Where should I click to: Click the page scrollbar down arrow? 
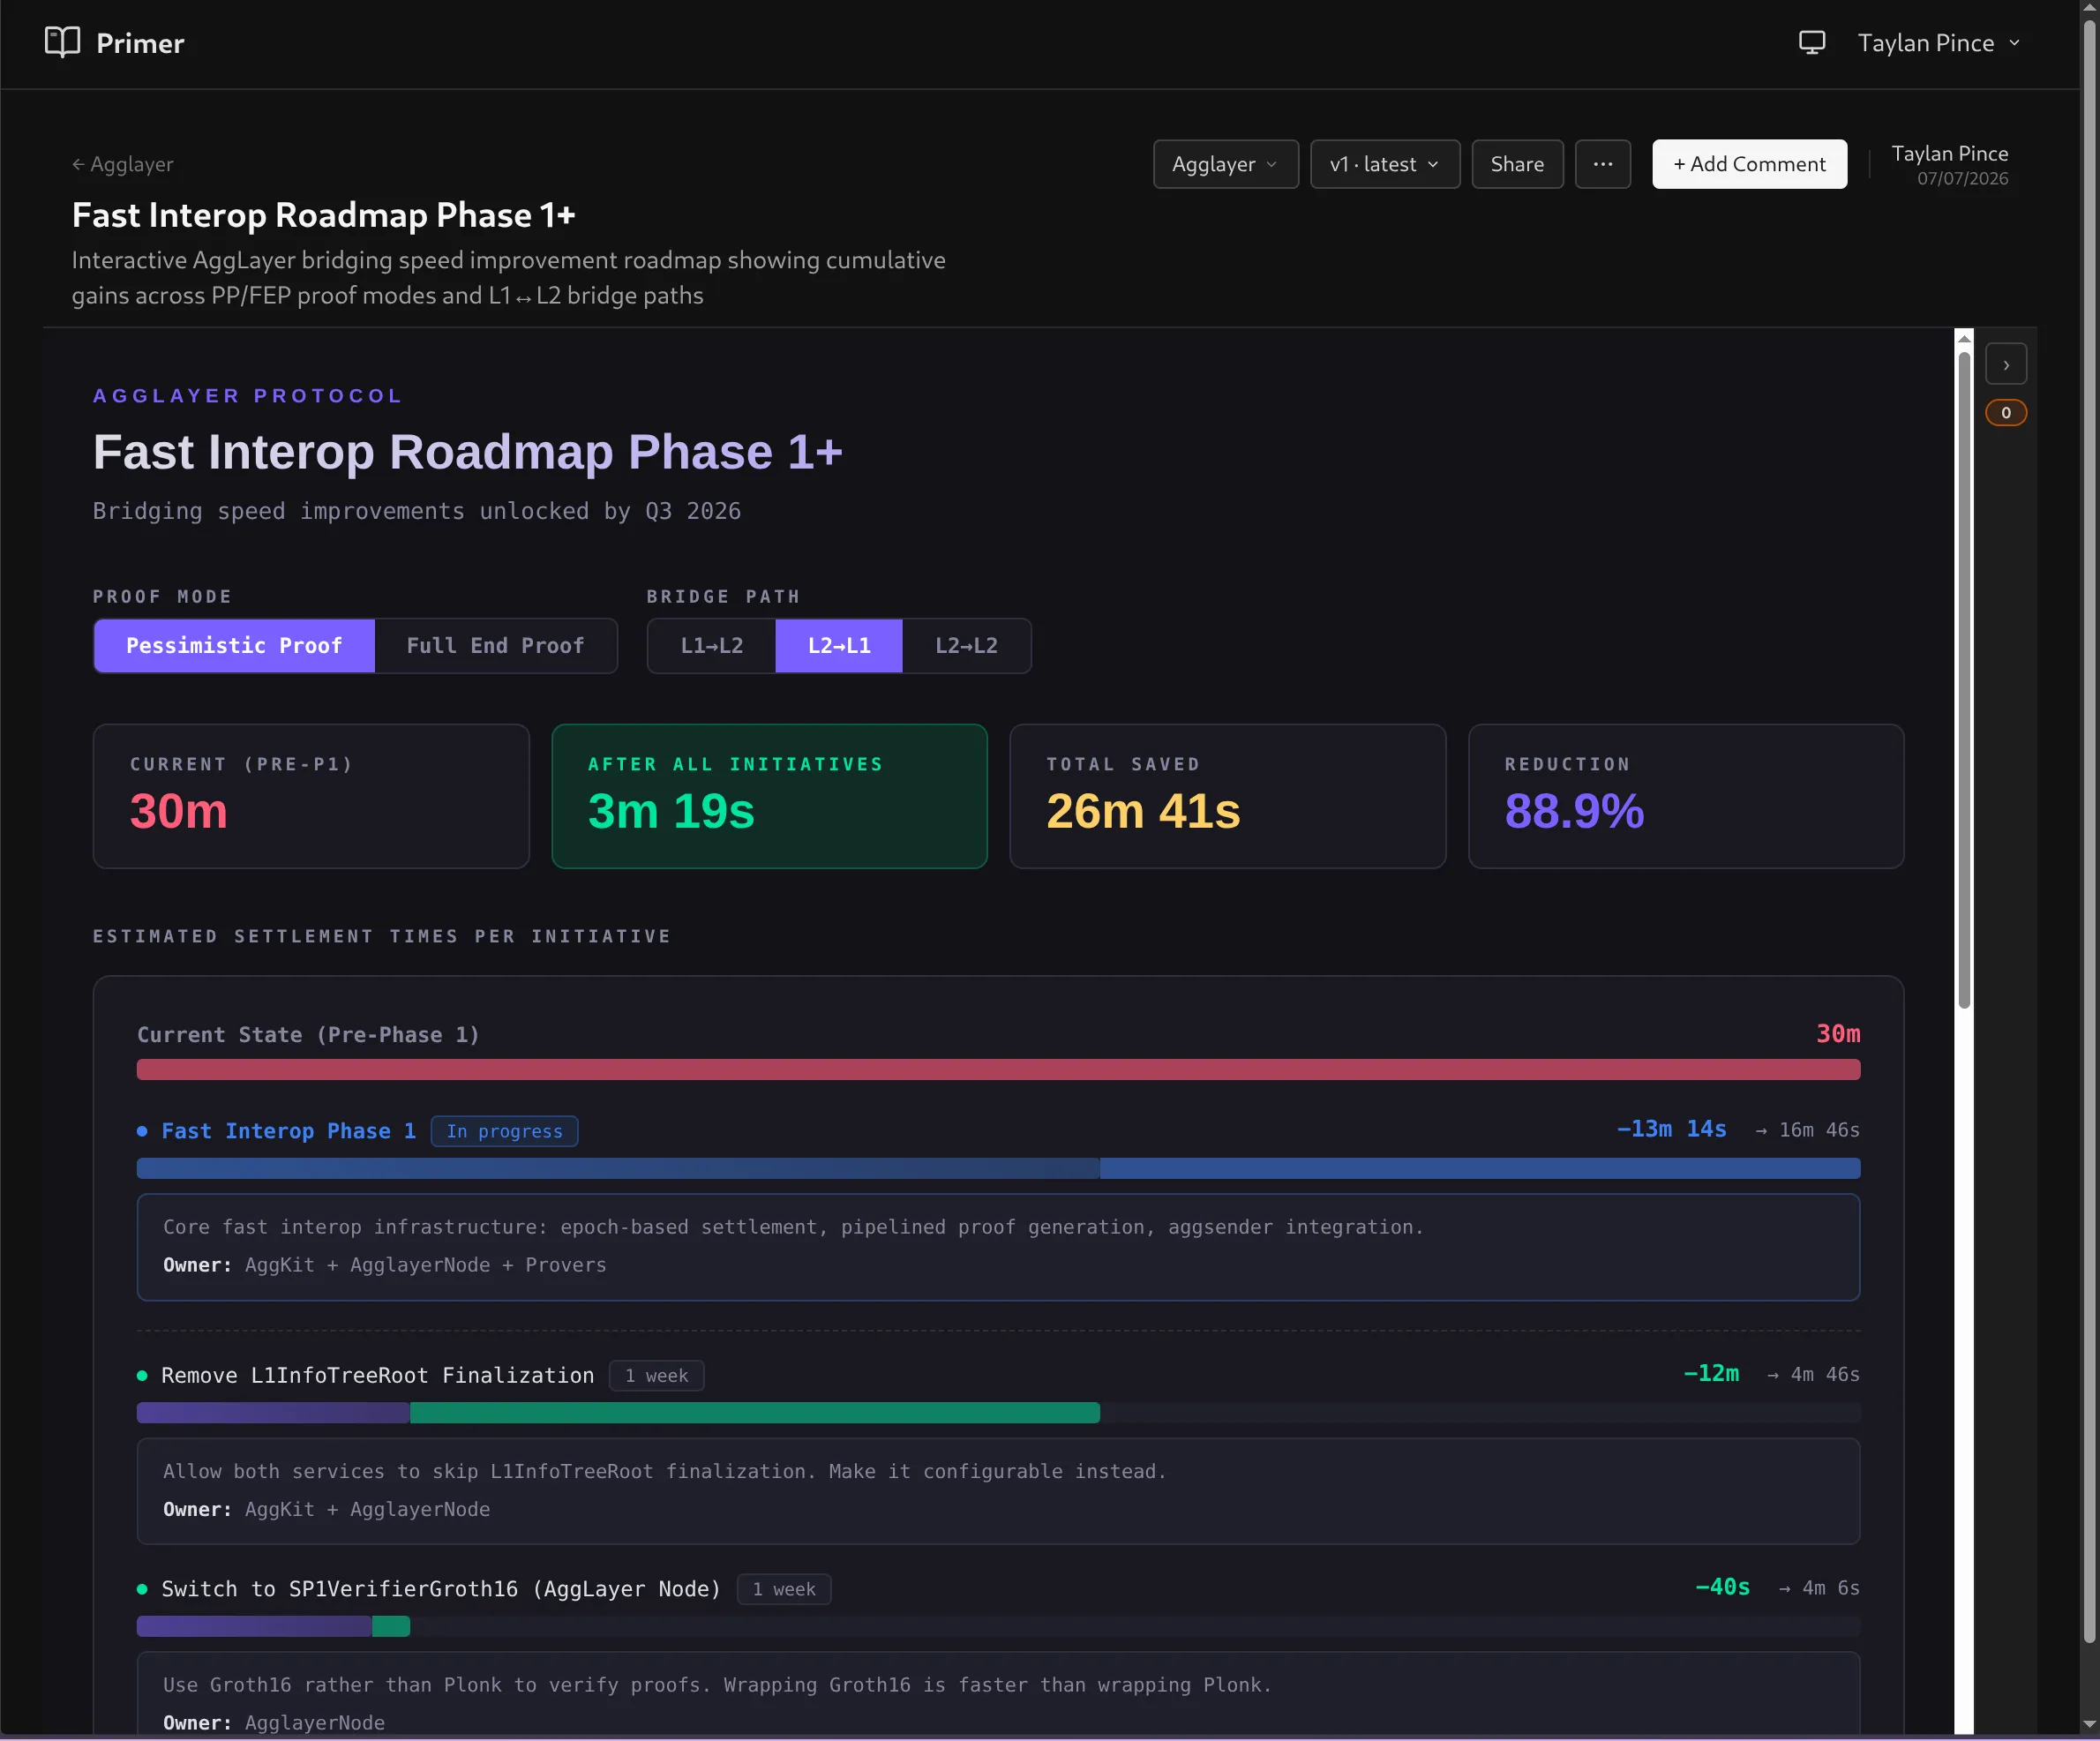[2089, 1725]
